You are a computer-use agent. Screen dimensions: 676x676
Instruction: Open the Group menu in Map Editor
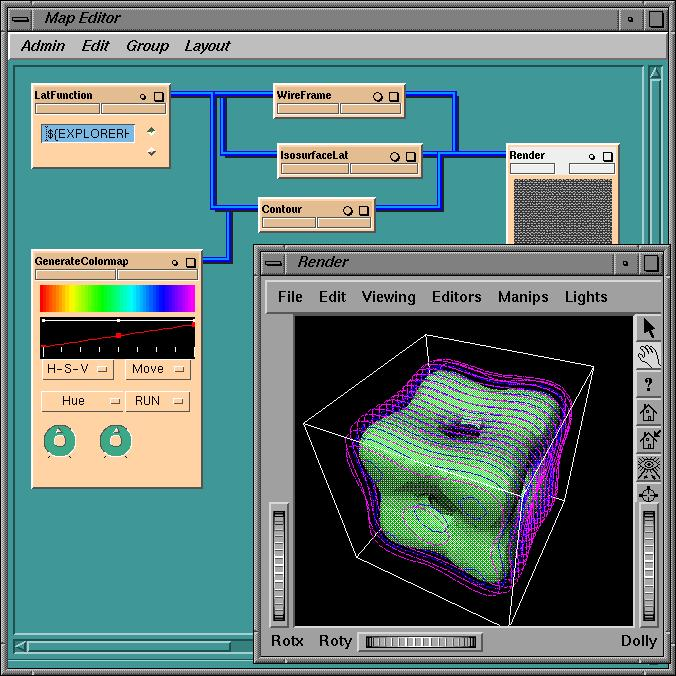pyautogui.click(x=147, y=46)
